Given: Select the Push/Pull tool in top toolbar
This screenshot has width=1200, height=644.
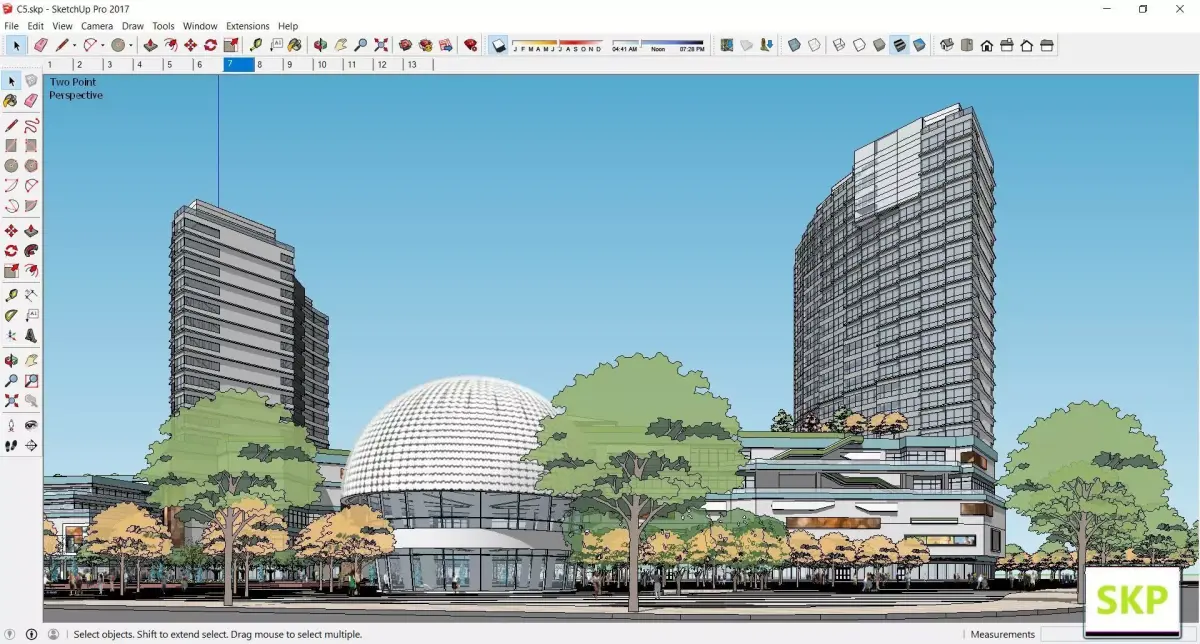Looking at the screenshot, I should 150,45.
